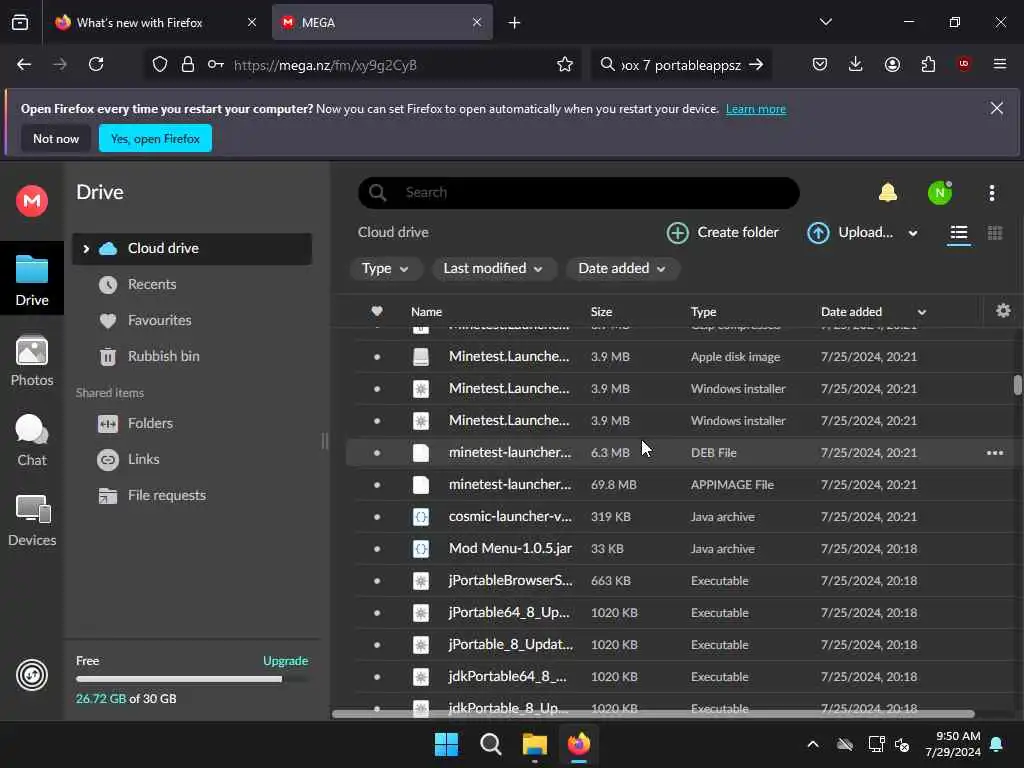This screenshot has height=768, width=1024.
Task: Toggle favourite dot for jPortable64_8_Up row
Action: click(x=377, y=613)
